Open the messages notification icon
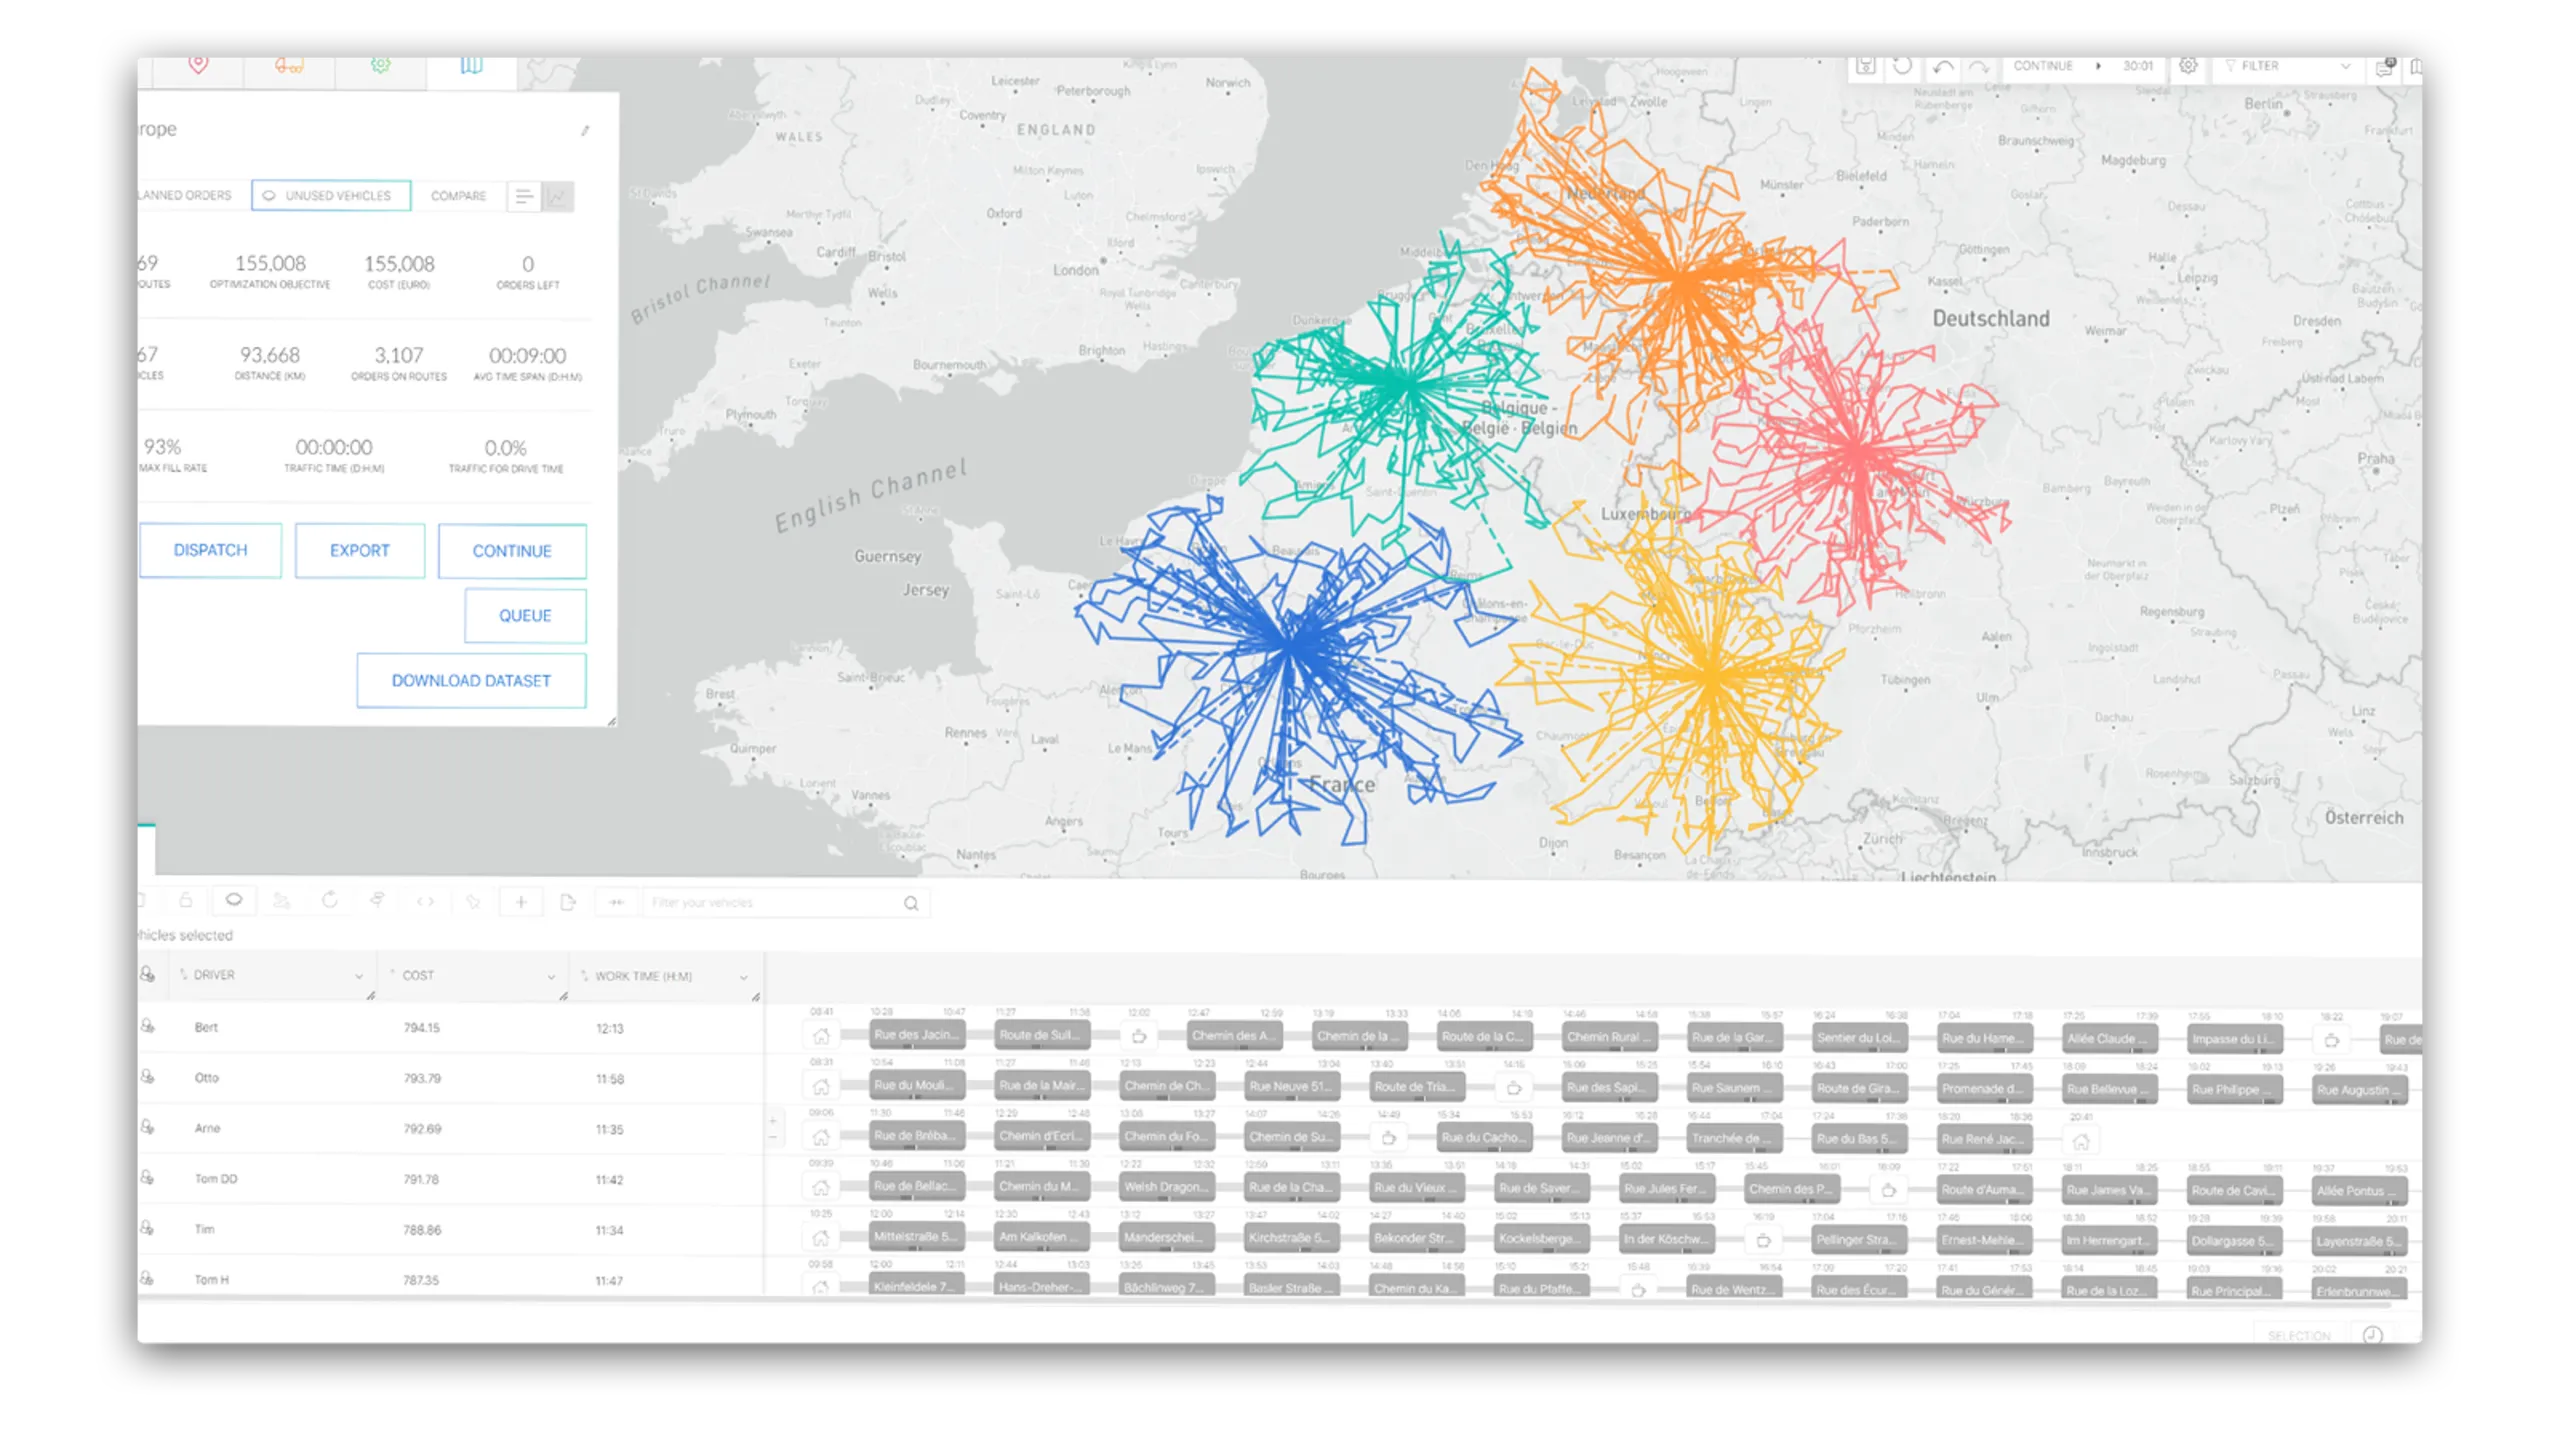The image size is (2560, 1440). point(2385,67)
